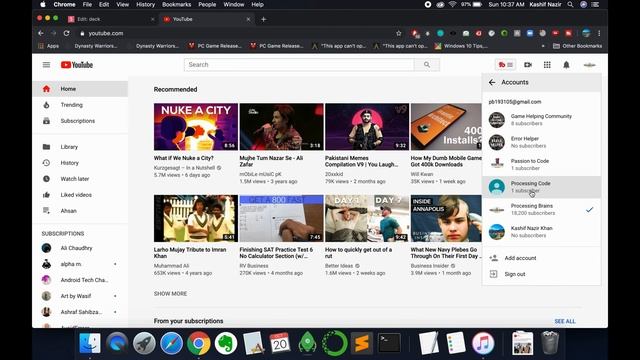The image size is (640, 360).
Task: Open How to quickly get out thumbnail
Action: pos(367,218)
